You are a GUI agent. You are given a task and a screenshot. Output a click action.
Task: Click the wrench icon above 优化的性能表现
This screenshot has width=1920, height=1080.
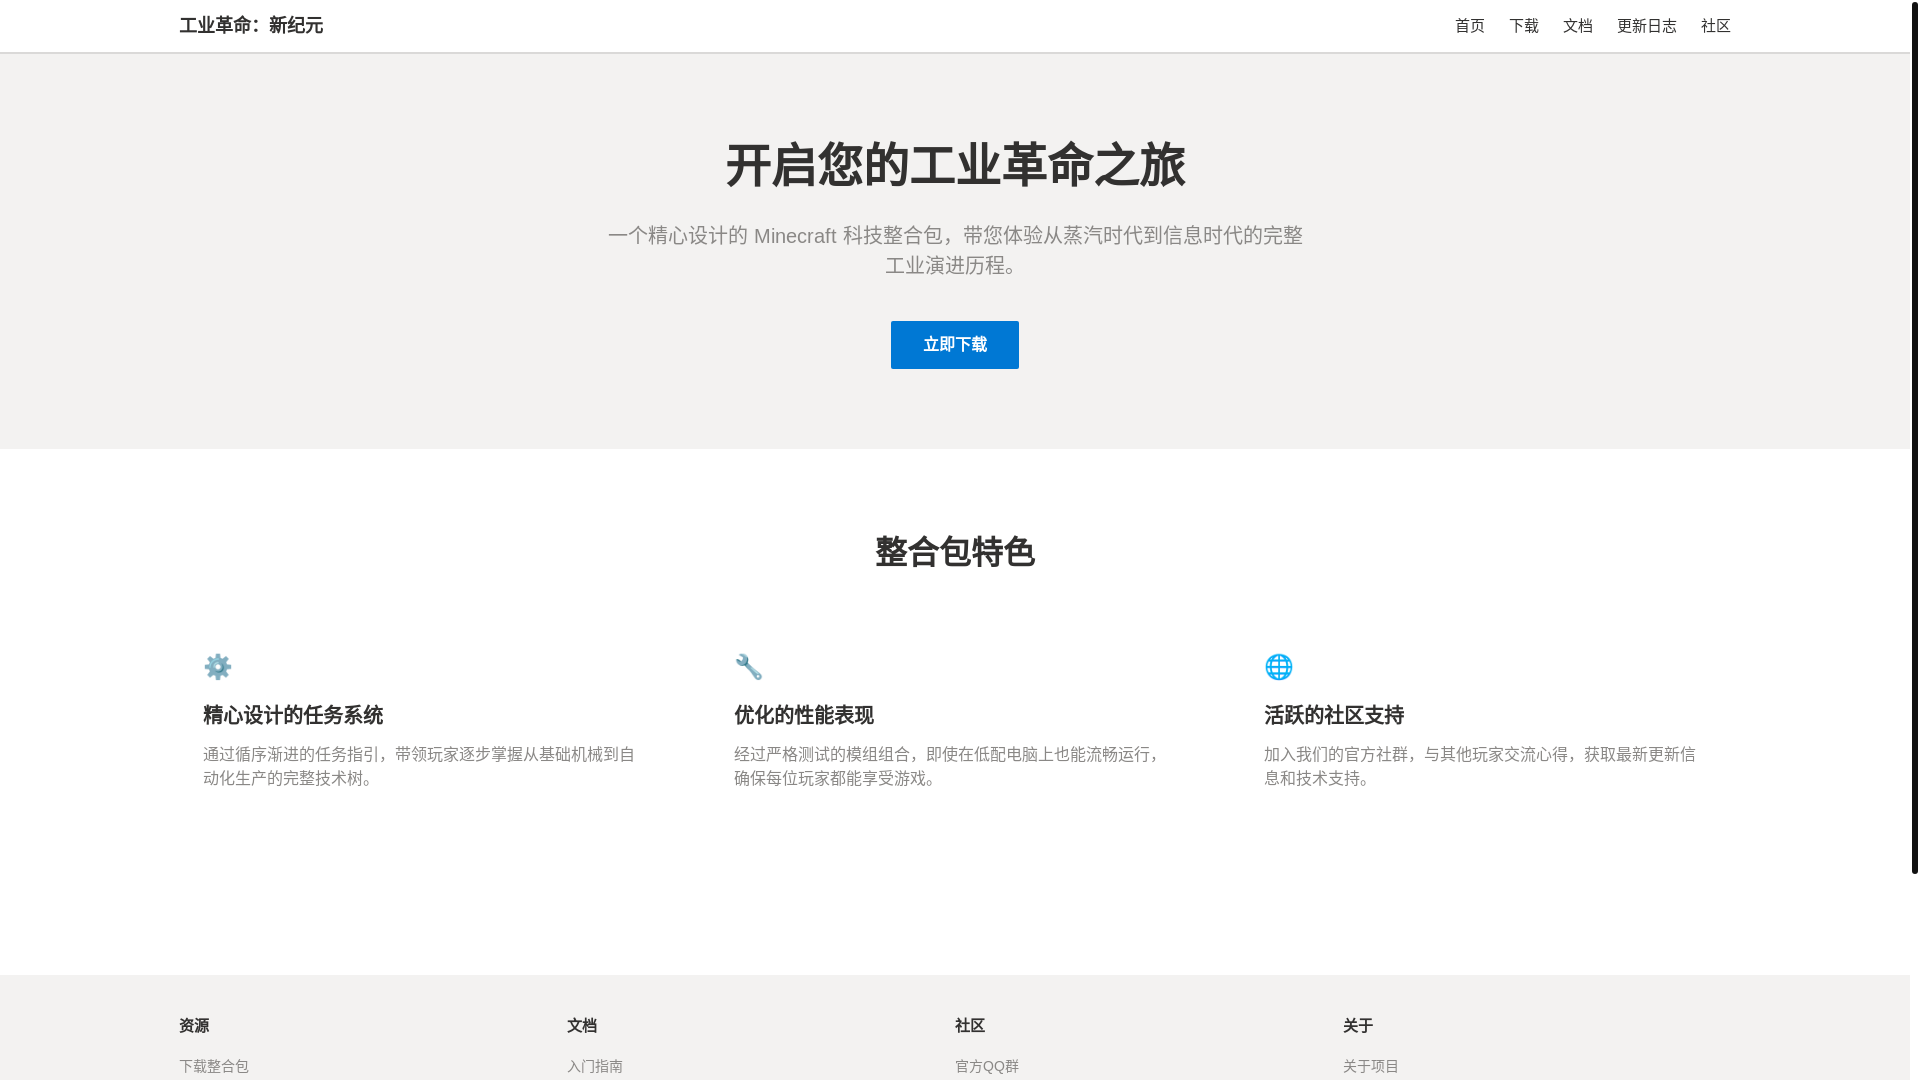(748, 667)
